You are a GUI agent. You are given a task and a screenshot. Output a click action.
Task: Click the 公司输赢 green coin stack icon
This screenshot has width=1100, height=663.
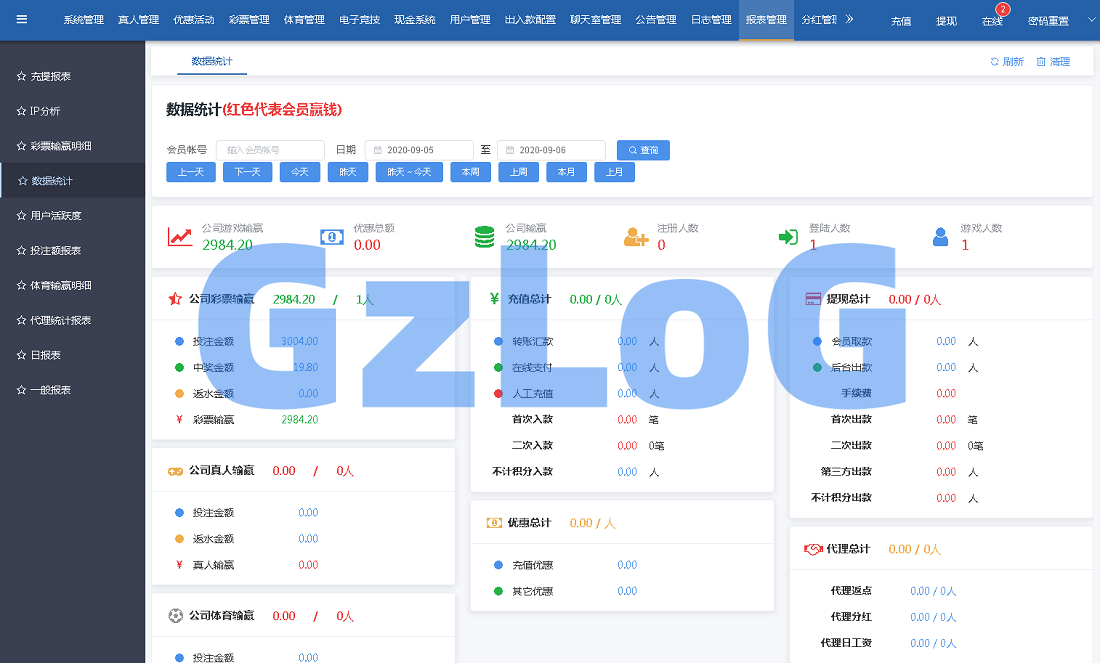(x=484, y=237)
